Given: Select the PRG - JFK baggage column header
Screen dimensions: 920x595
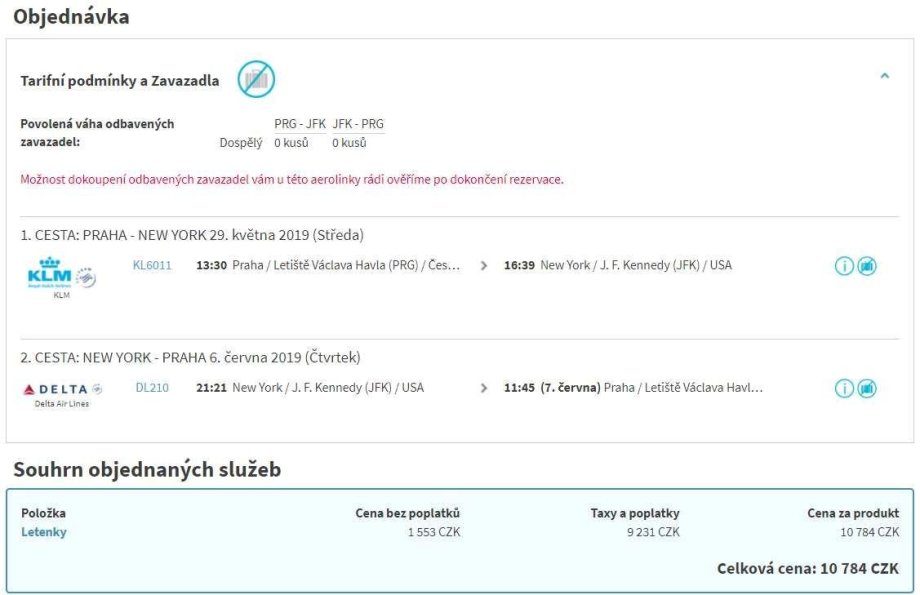Looking at the screenshot, I should coord(299,124).
